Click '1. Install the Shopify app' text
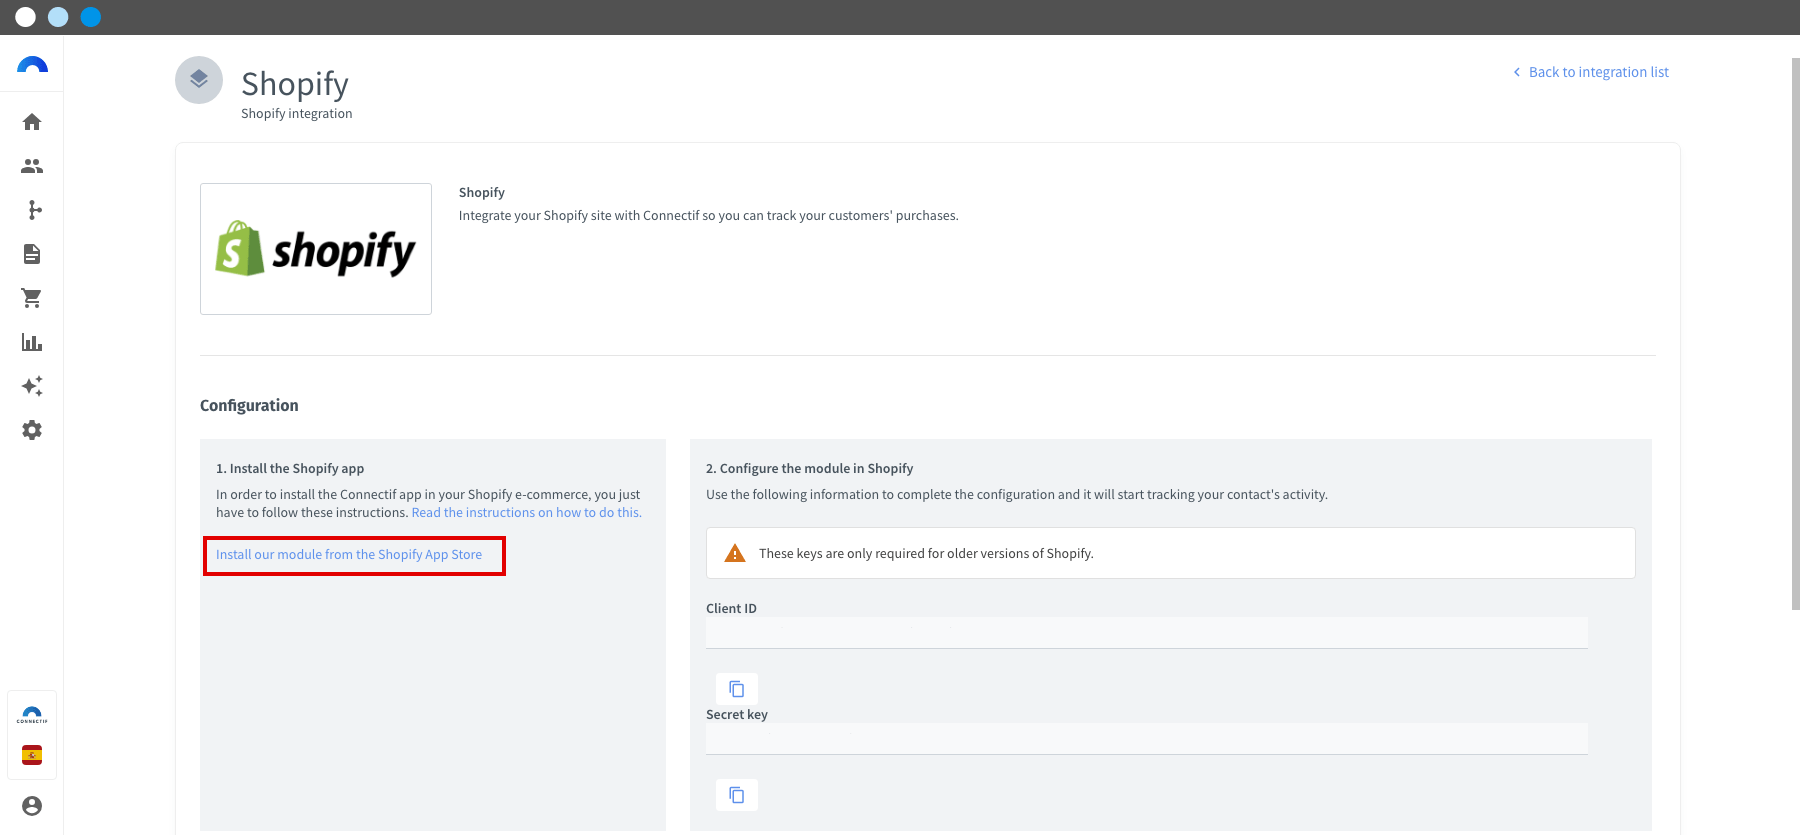Screen dimensions: 1800x835 pyautogui.click(x=290, y=468)
